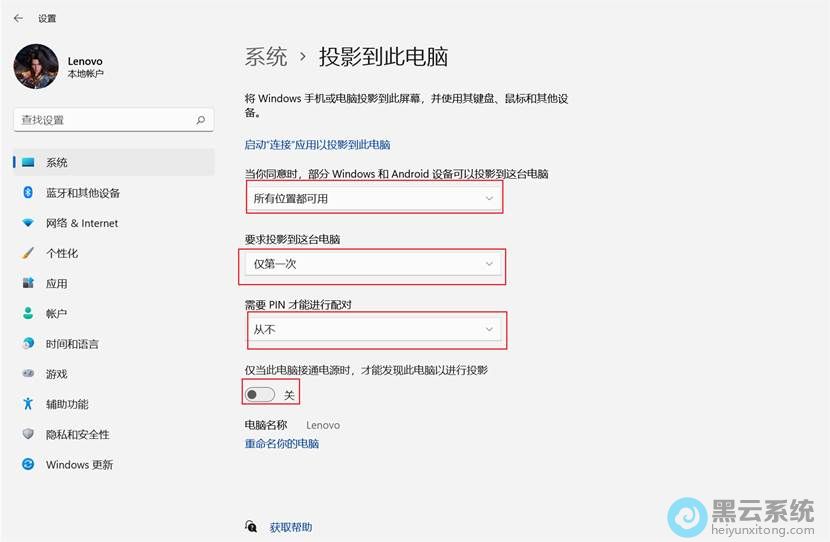Viewport: 830px width, 542px height.
Task: Select the 网络 & Internet wifi icon
Action: pos(28,223)
